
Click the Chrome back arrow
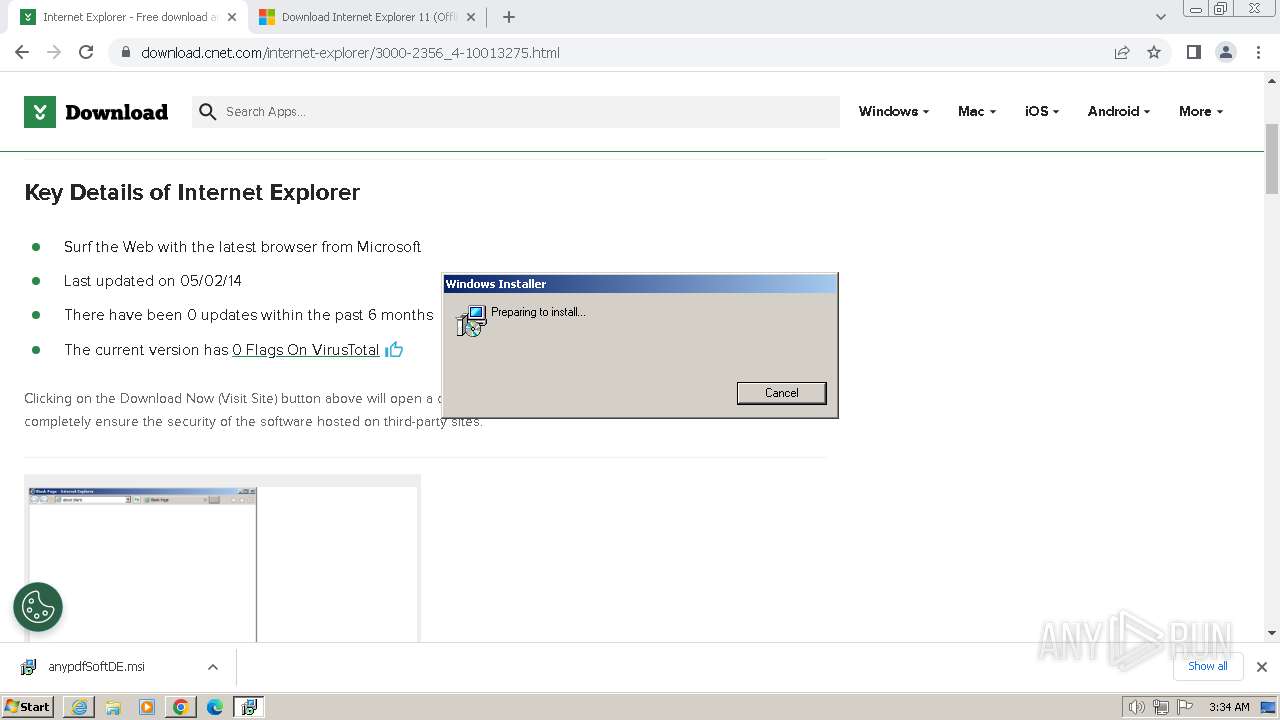click(22, 52)
